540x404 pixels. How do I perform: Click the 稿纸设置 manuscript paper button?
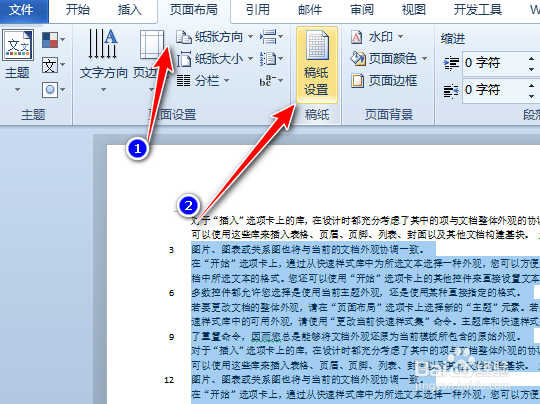(x=316, y=65)
